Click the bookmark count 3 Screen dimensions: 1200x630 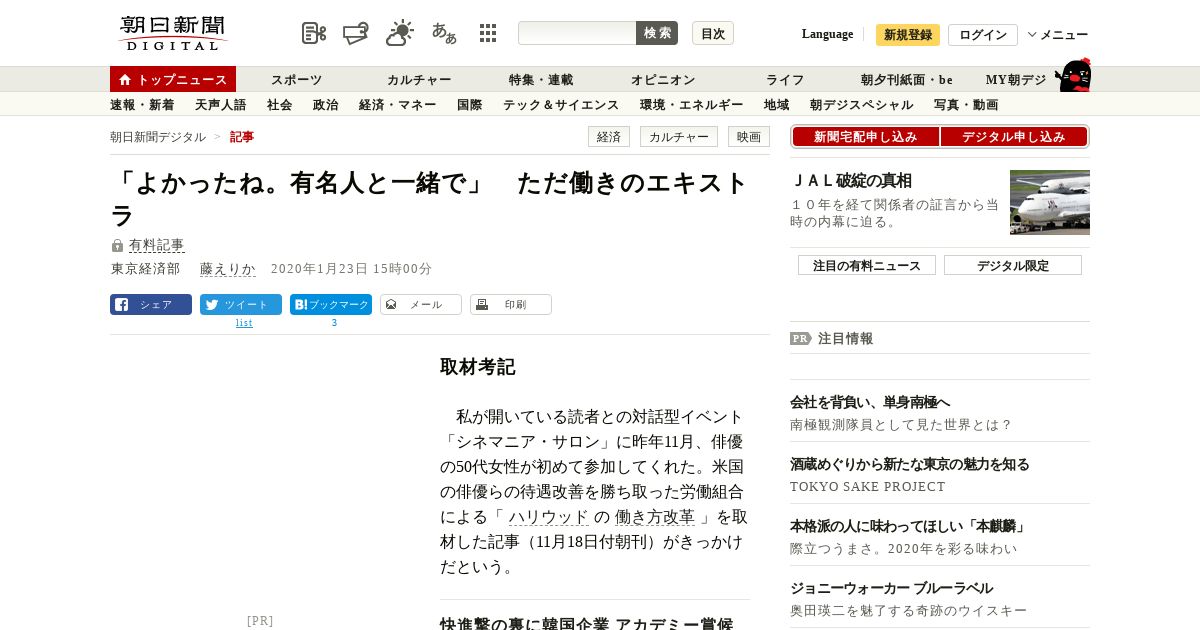tap(334, 323)
